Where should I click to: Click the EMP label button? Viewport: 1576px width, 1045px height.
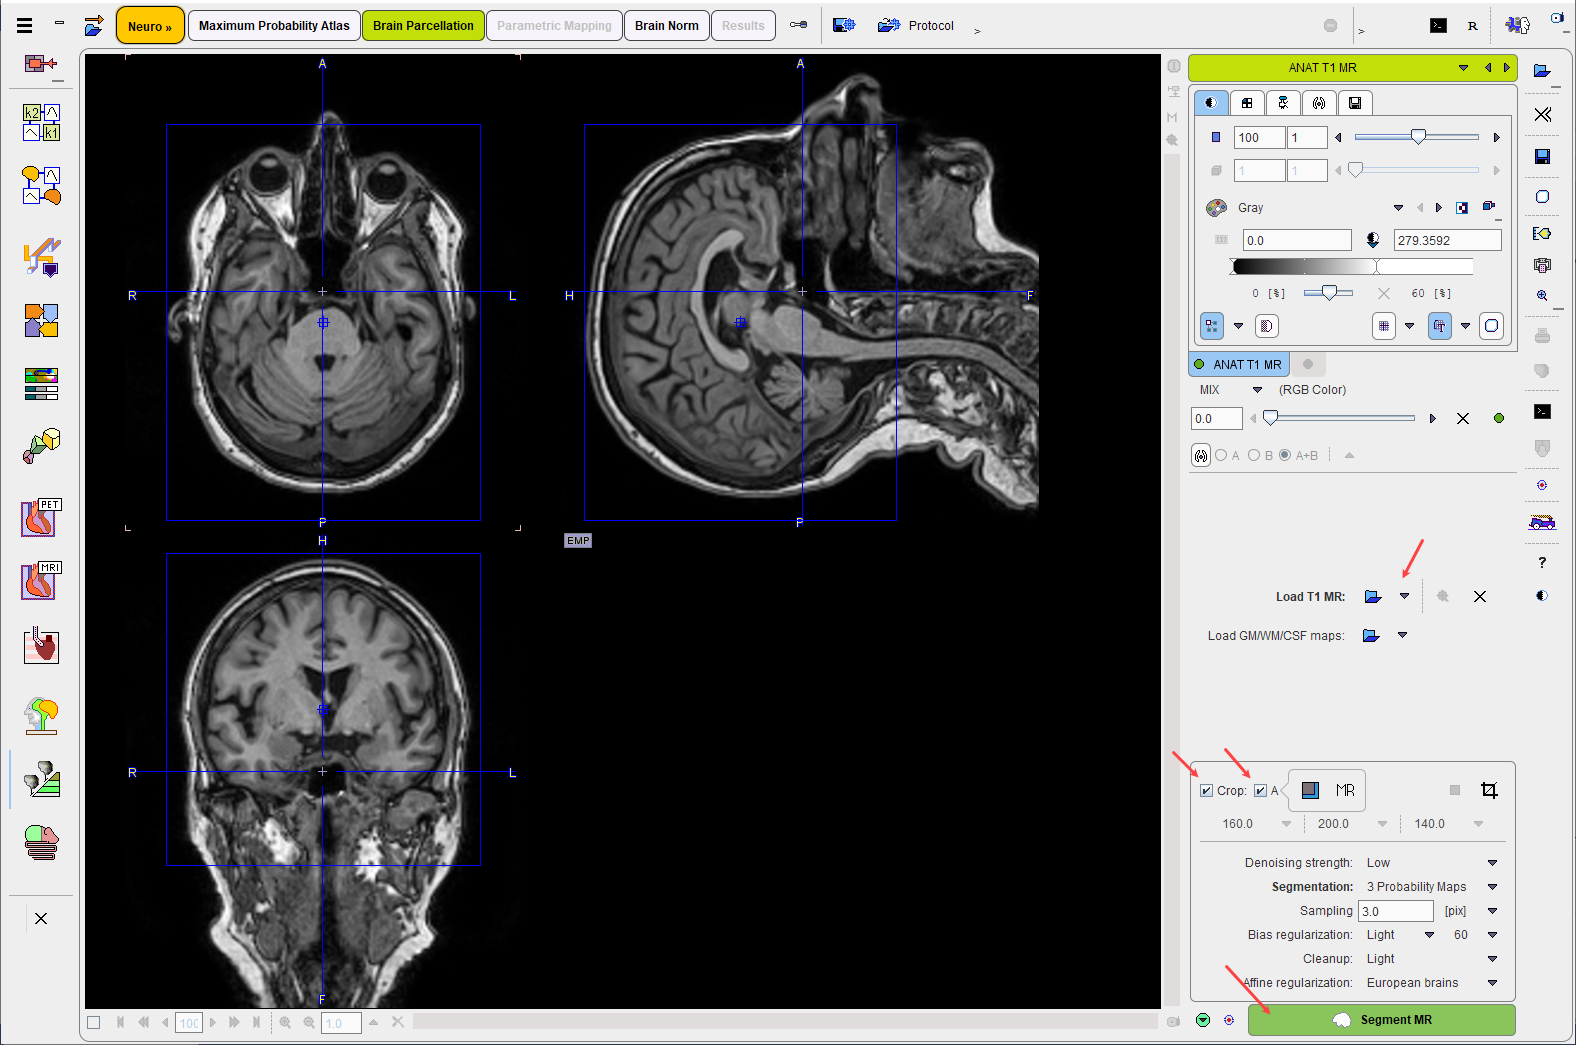pos(578,541)
